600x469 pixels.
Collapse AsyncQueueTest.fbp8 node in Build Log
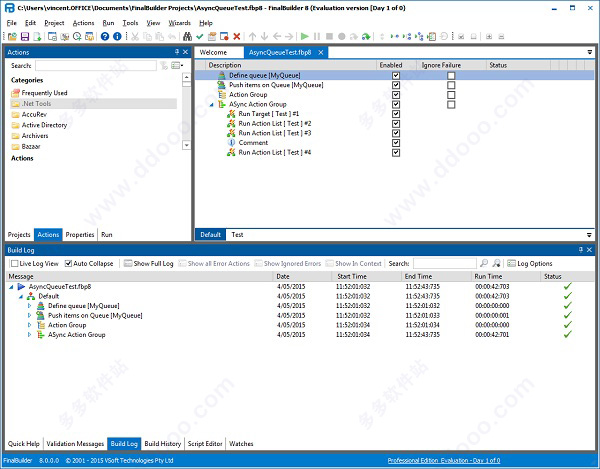pos(11,287)
